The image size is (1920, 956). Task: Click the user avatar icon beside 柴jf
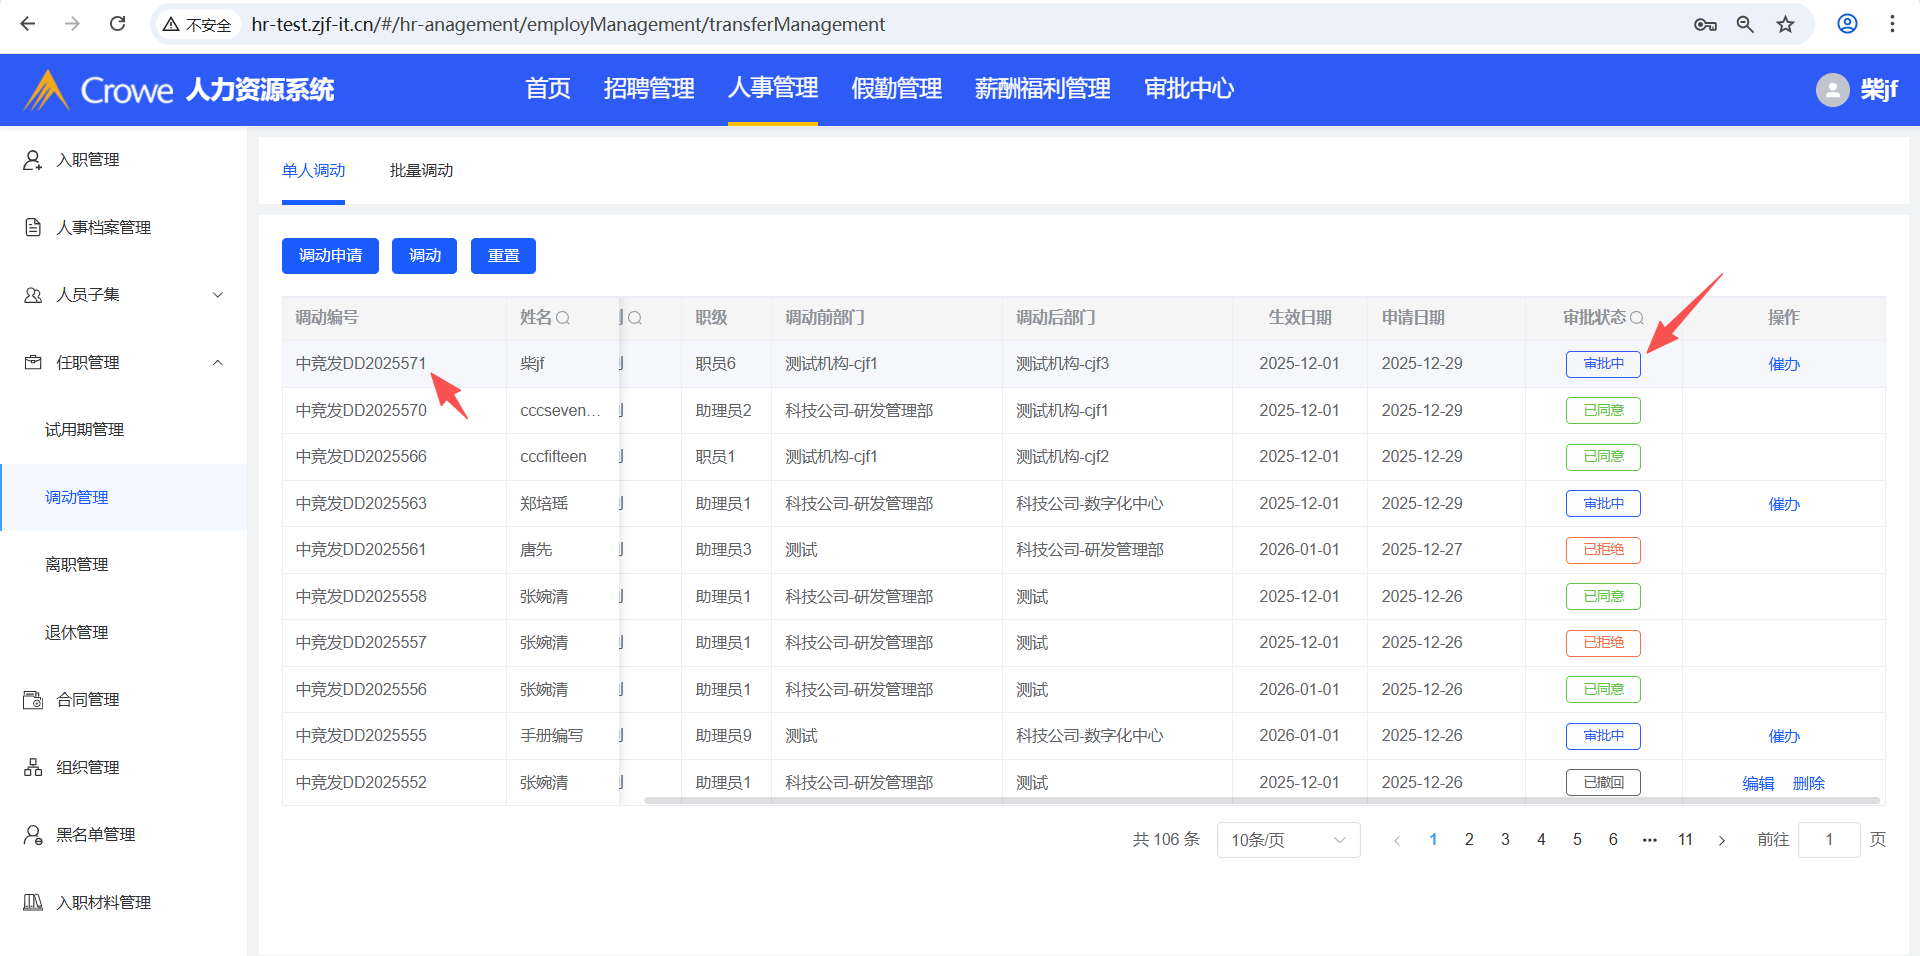[x=1832, y=90]
